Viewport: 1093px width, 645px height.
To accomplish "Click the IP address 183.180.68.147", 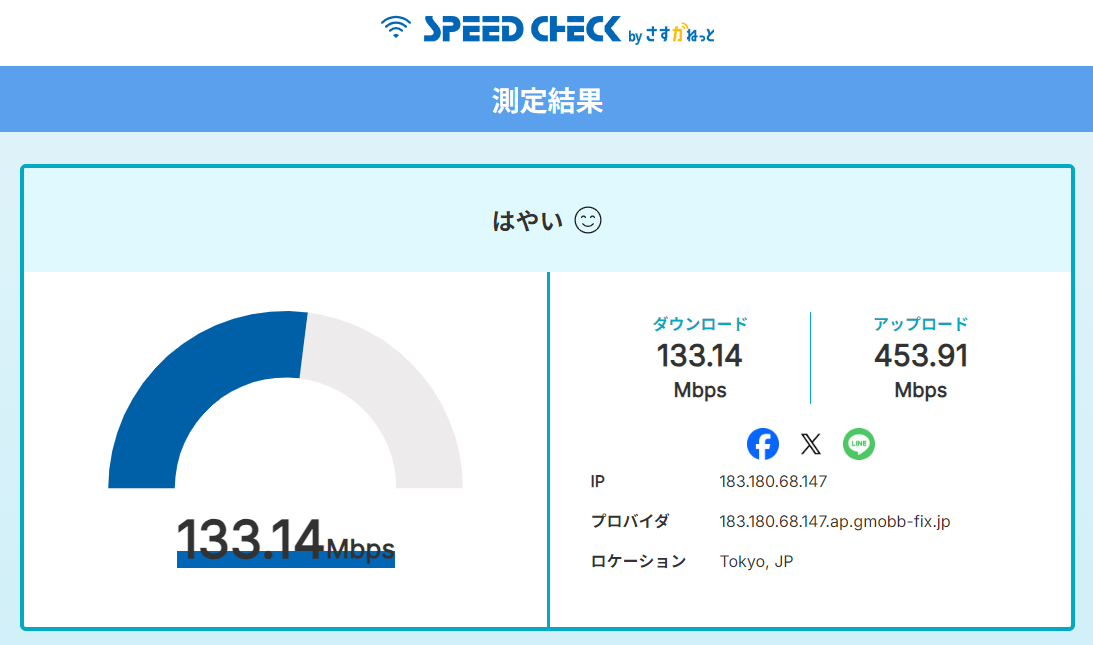I will (773, 482).
